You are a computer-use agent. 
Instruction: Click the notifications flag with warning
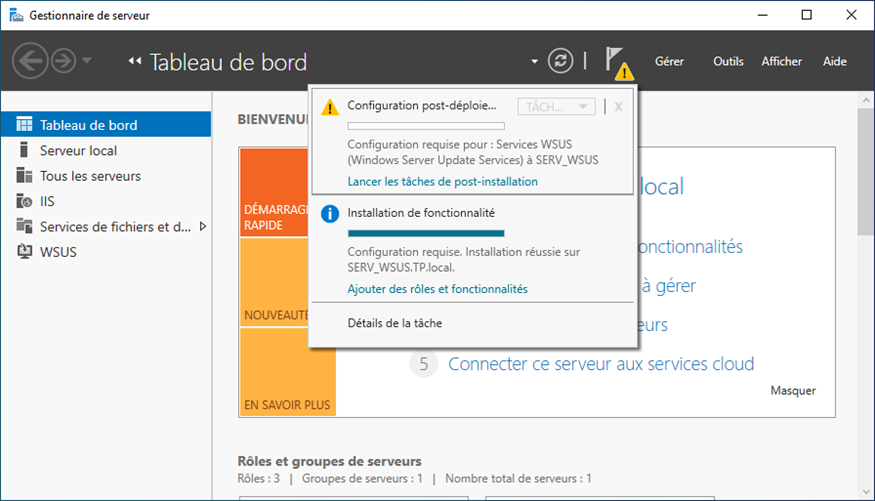click(618, 63)
